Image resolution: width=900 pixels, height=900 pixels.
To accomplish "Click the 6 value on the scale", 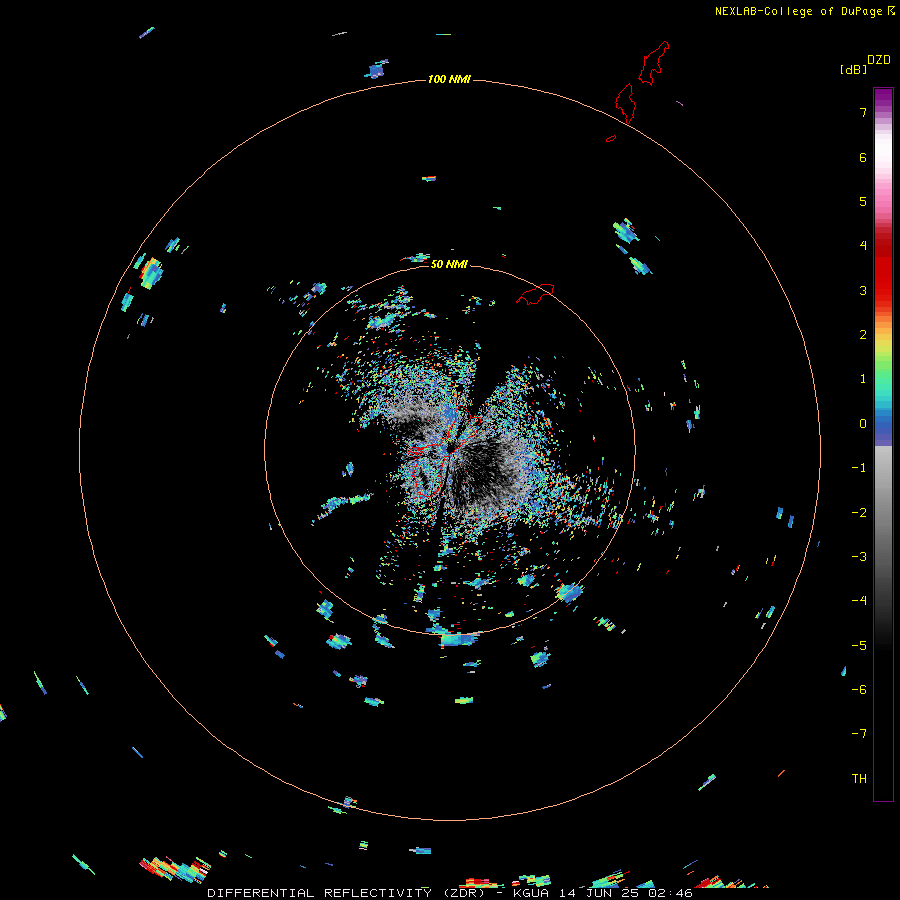I will click(863, 157).
